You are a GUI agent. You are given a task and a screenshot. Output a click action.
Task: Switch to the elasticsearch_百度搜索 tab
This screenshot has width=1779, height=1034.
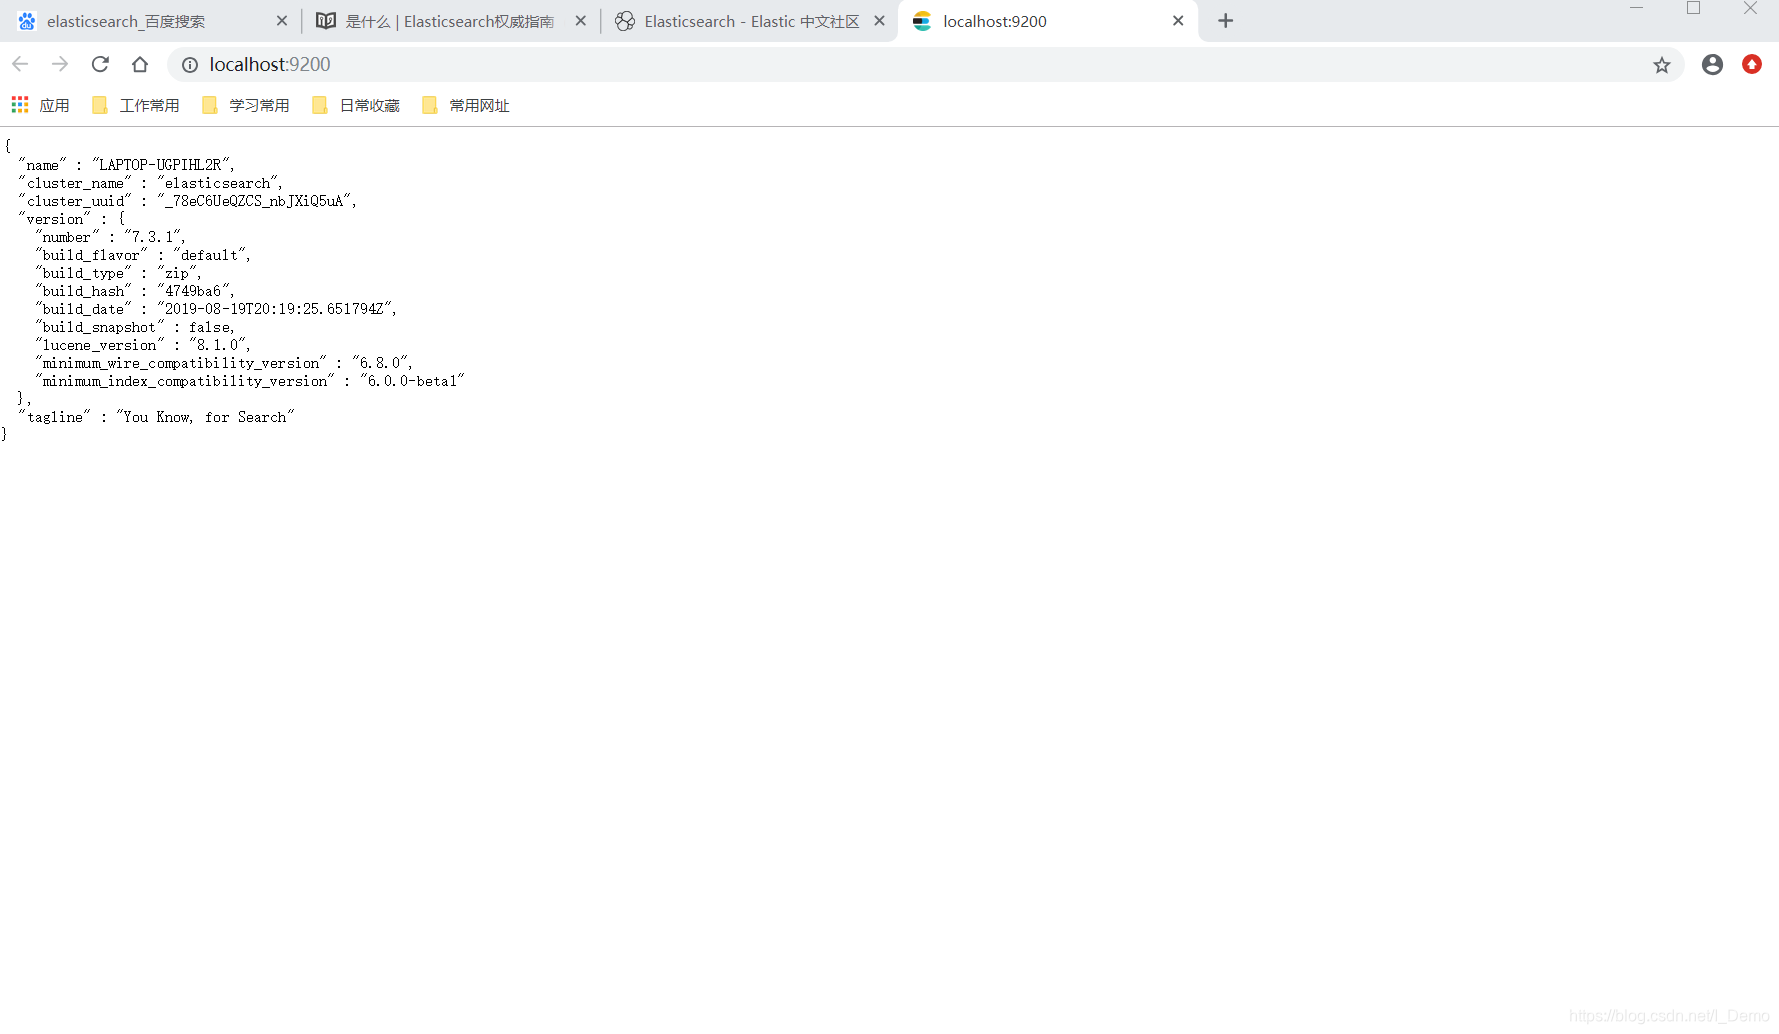150,21
